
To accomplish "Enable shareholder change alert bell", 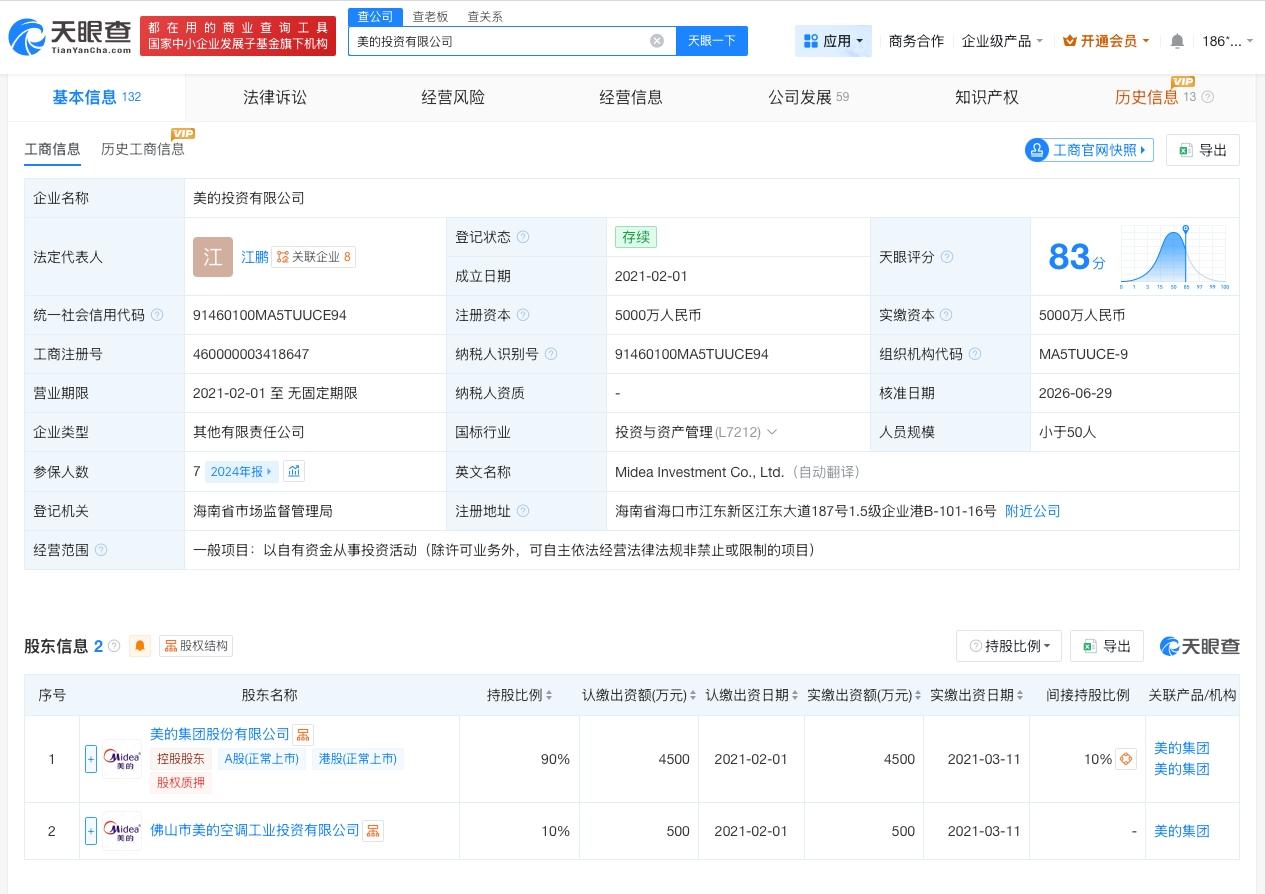I will click(x=140, y=646).
